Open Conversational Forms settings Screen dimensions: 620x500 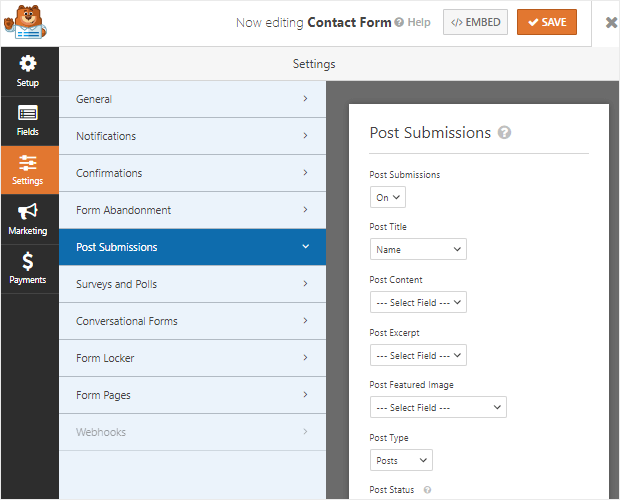(193, 321)
